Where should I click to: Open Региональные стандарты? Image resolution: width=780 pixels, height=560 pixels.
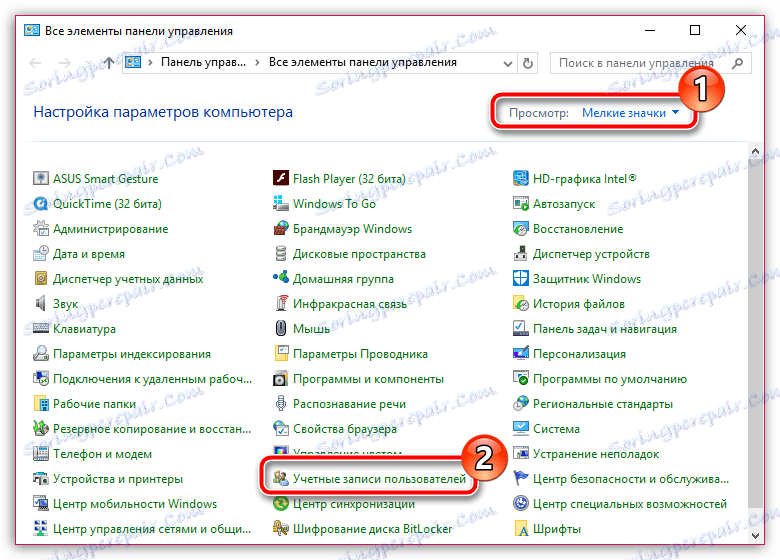[x=592, y=404]
